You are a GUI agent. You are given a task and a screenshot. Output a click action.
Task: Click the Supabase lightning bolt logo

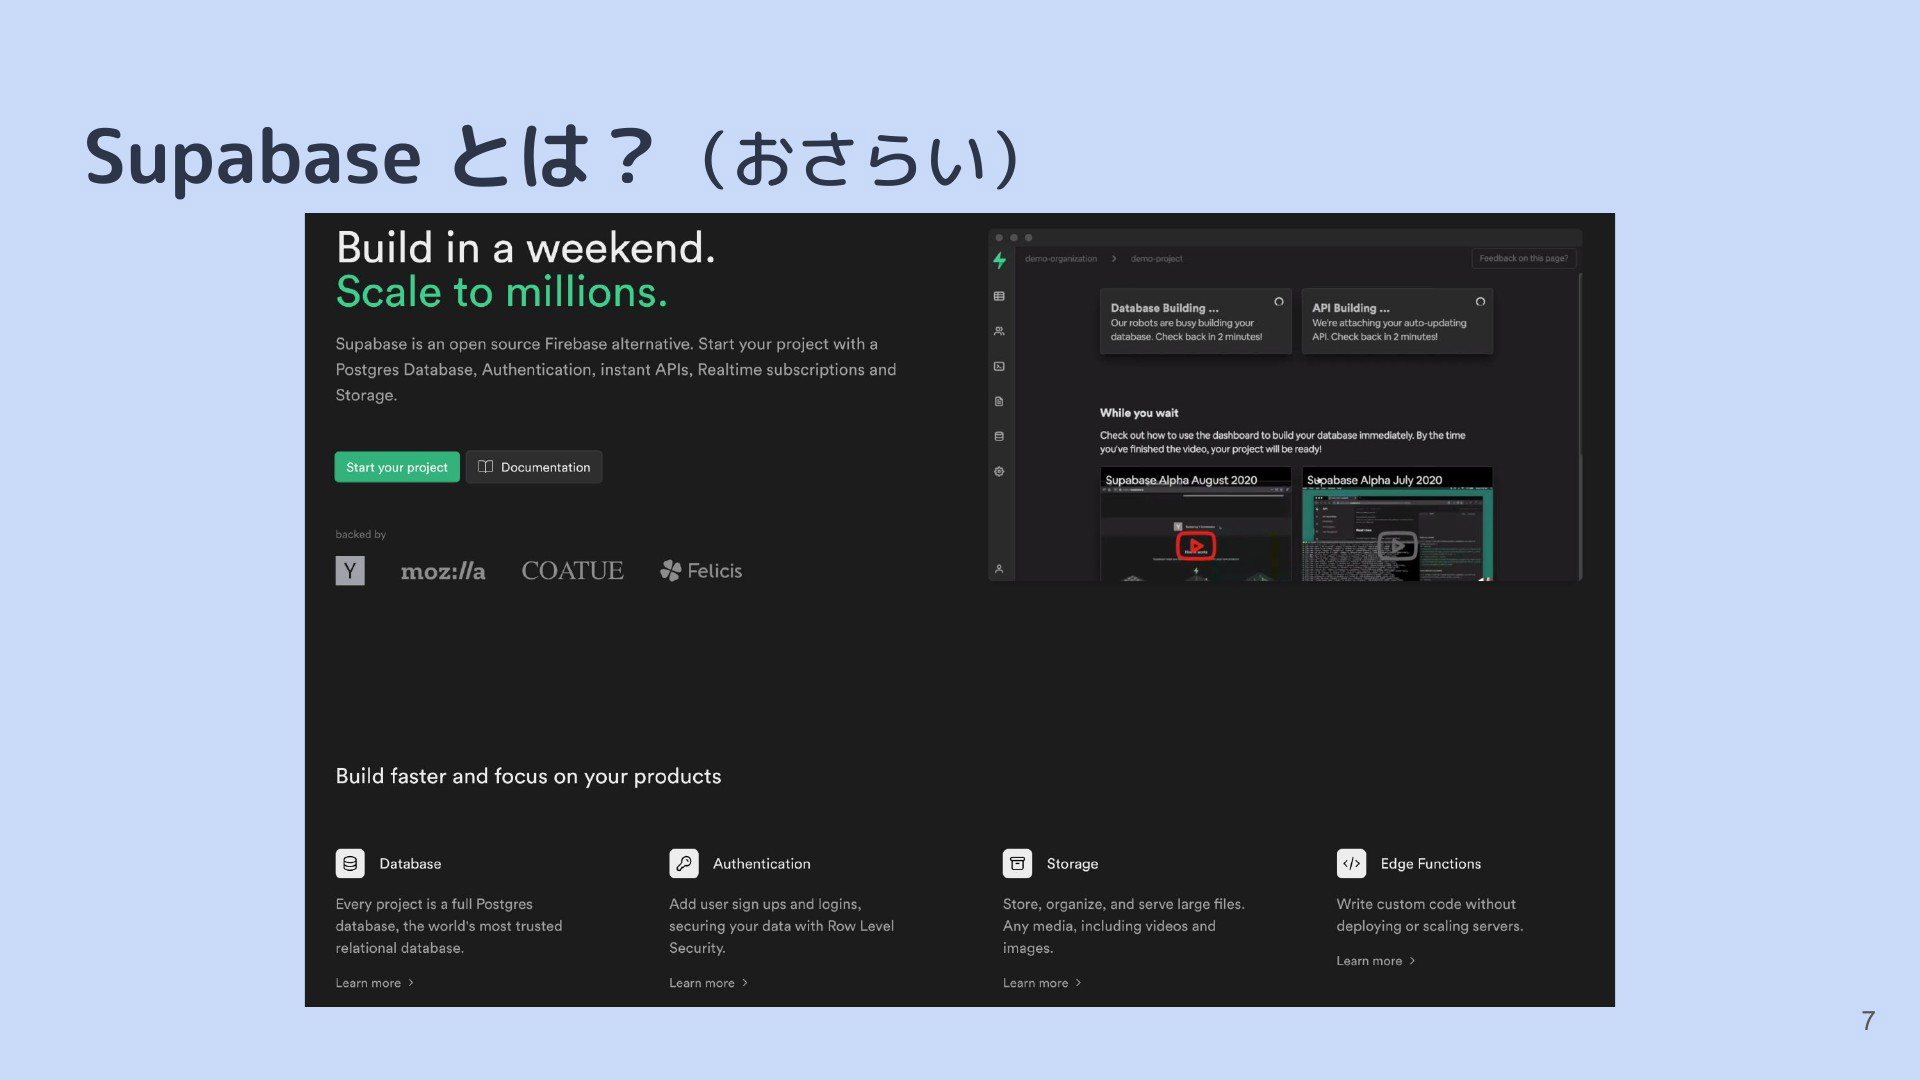click(x=999, y=261)
